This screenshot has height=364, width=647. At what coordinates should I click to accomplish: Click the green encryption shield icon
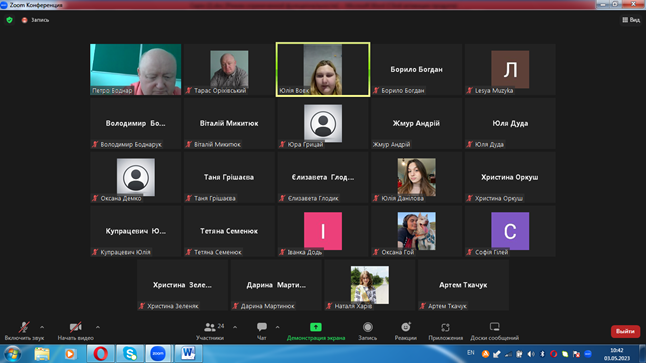9,20
